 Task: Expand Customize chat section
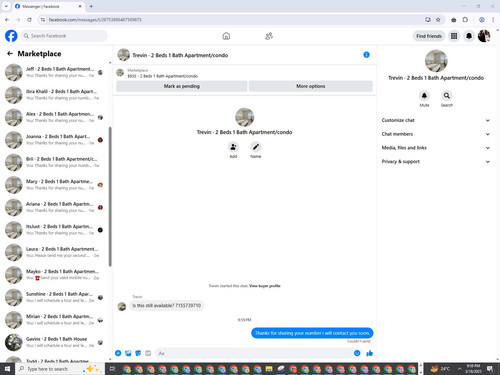[436, 120]
